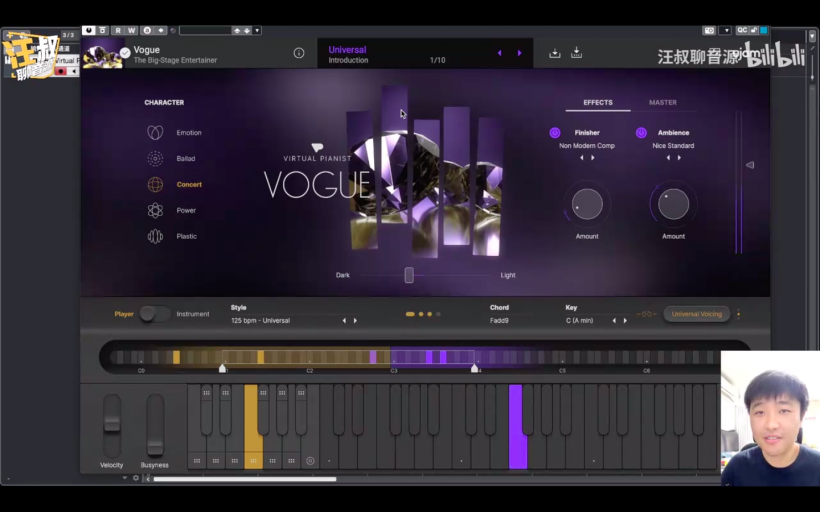The width and height of the screenshot is (820, 512).
Task: Open dropdown arrow next to camera icon
Action: click(x=725, y=30)
